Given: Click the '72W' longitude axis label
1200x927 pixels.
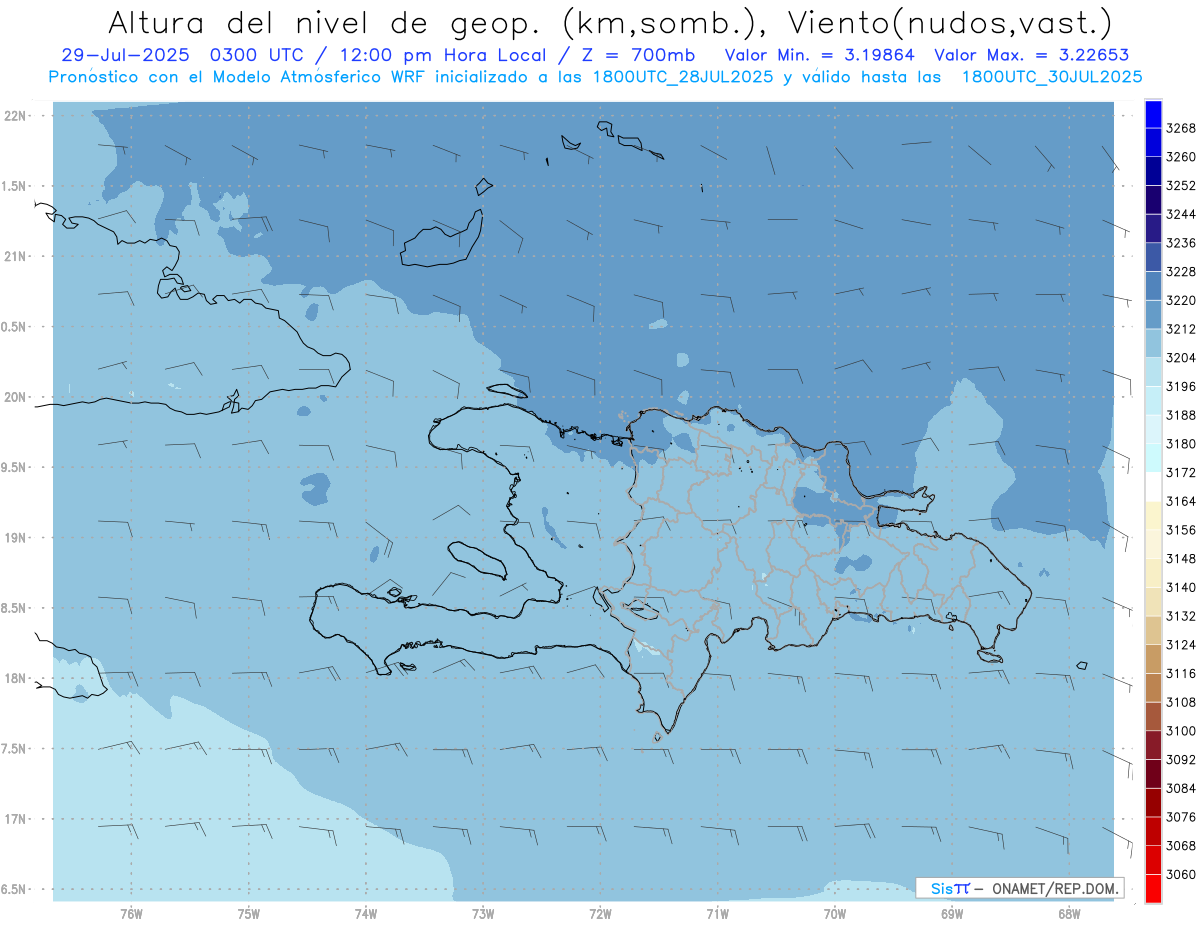Looking at the screenshot, I should [600, 913].
